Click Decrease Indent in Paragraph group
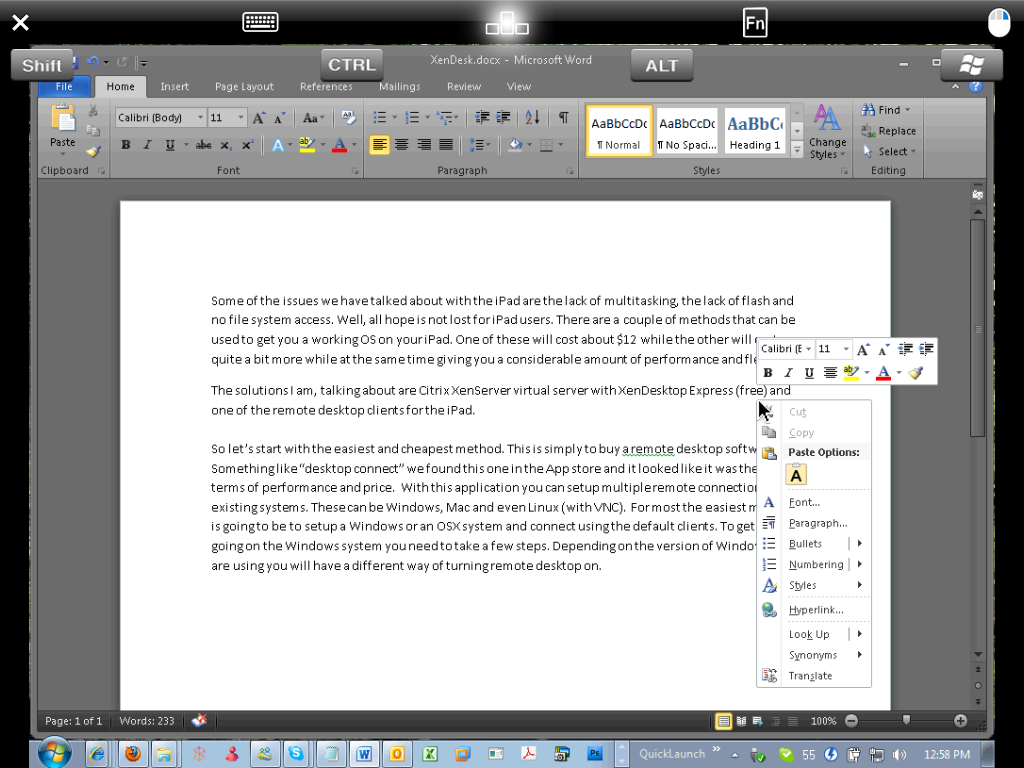Screen dimensions: 1024x768 coord(482,118)
